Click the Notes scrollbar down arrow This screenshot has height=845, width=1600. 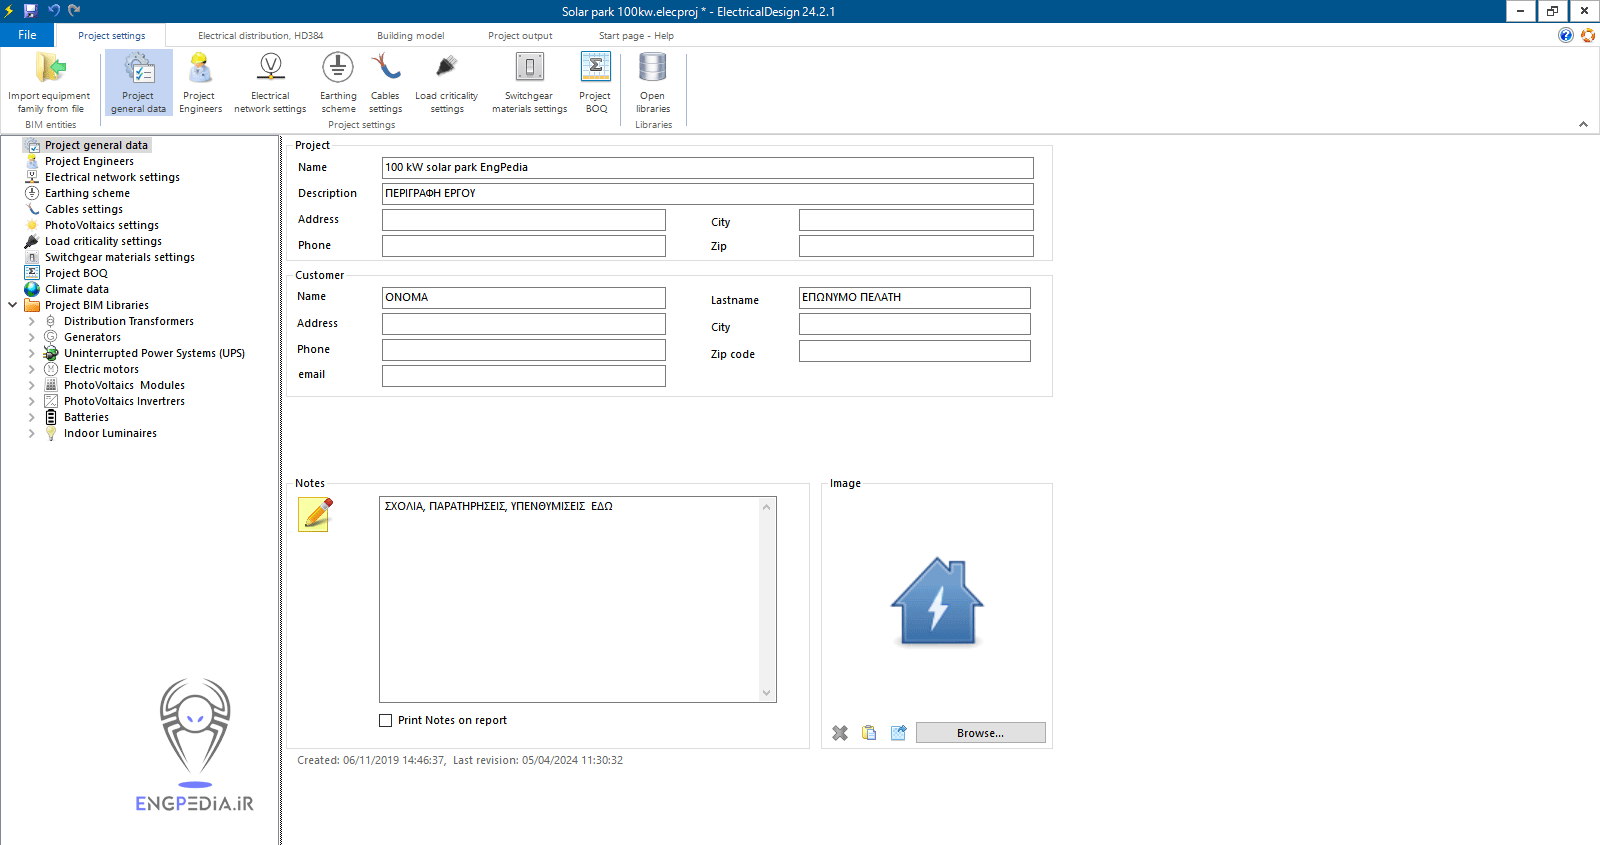[767, 693]
